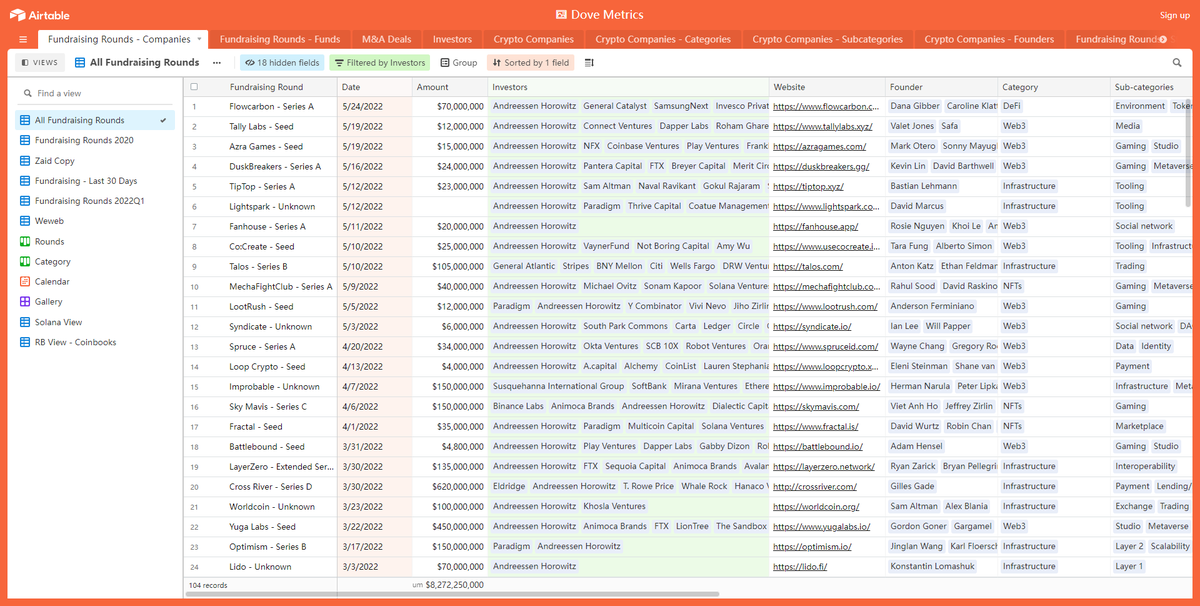The height and width of the screenshot is (606, 1200).
Task: Click the Founder column header
Action: pos(941,87)
